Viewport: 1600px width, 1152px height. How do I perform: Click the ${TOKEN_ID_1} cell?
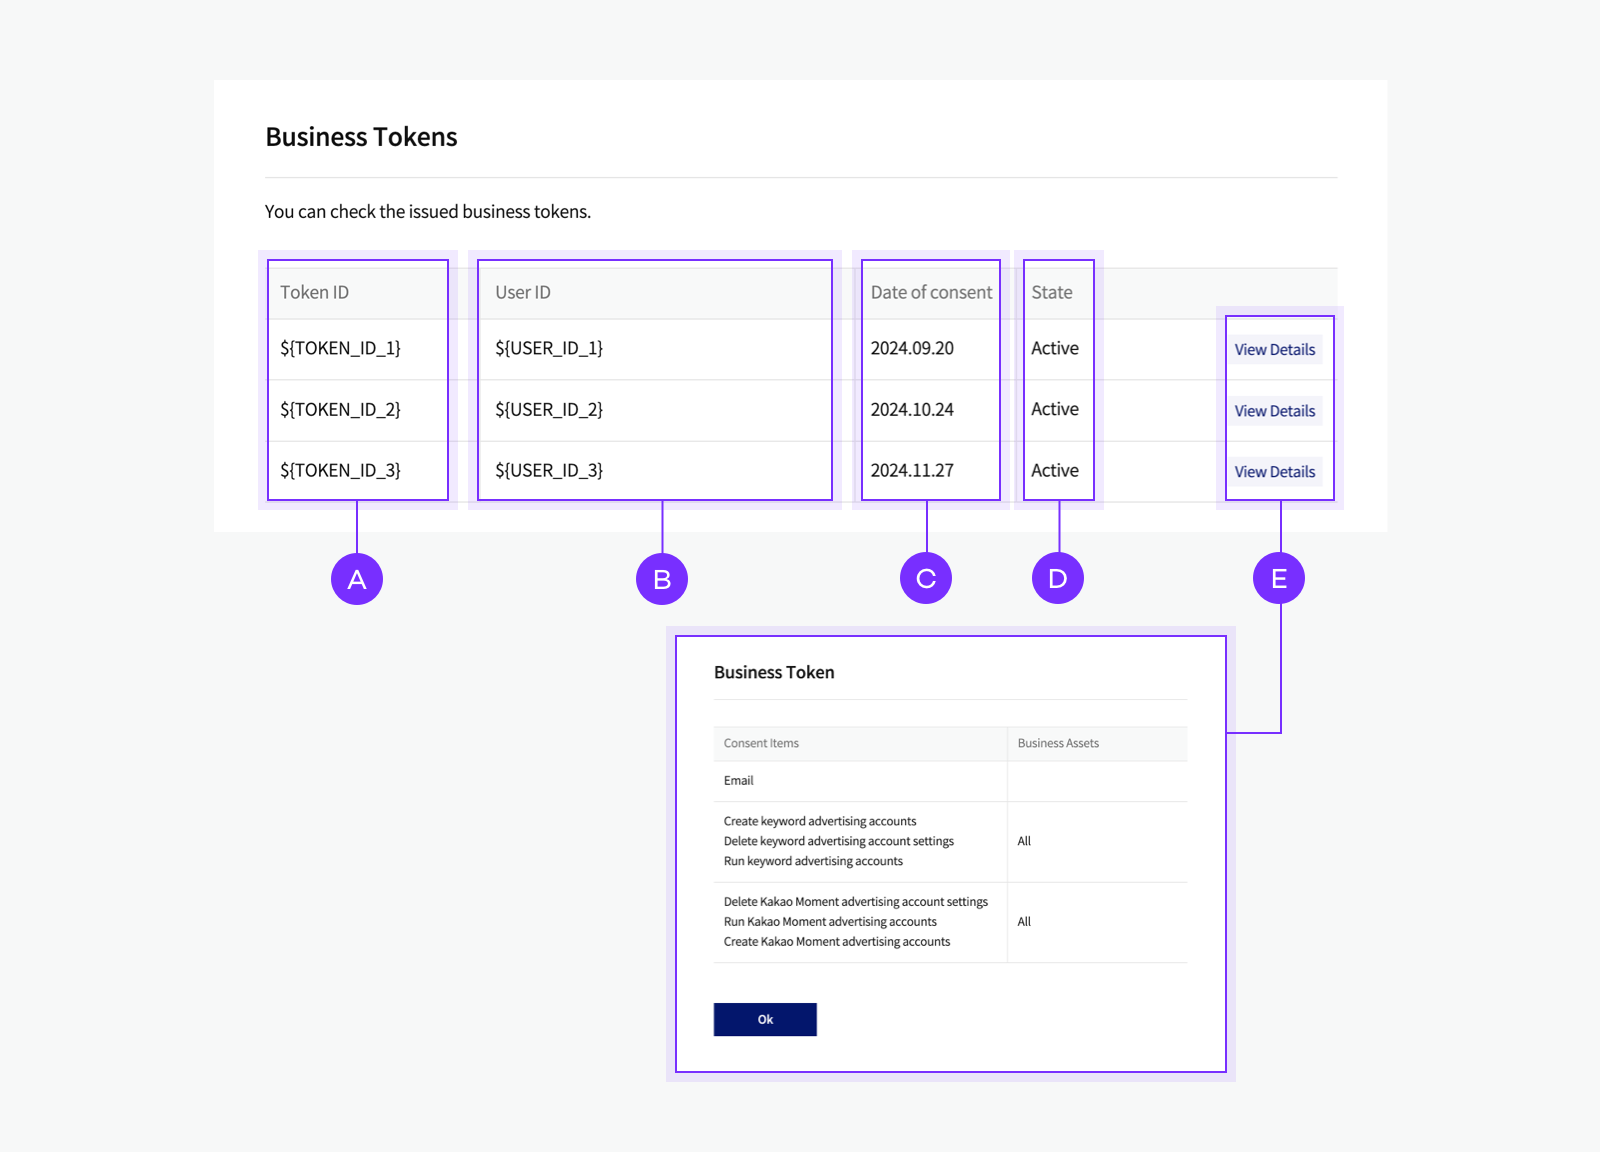click(340, 348)
